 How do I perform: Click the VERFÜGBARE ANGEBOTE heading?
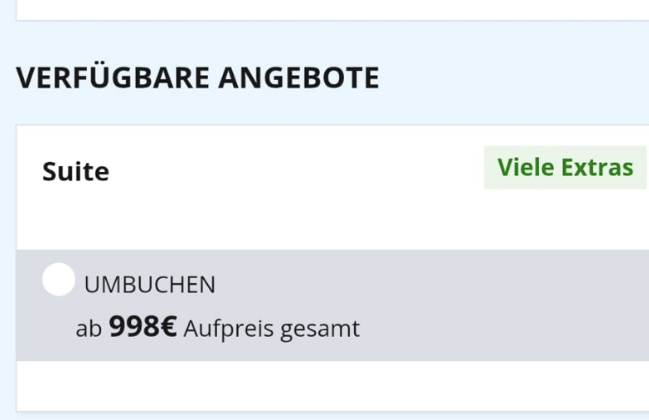click(x=197, y=78)
